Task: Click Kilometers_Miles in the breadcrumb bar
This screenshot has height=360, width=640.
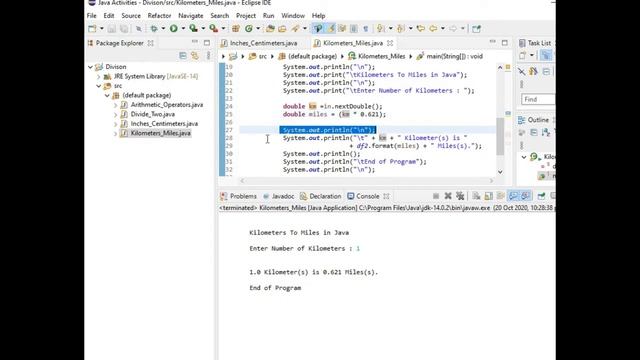Action: click(381, 56)
